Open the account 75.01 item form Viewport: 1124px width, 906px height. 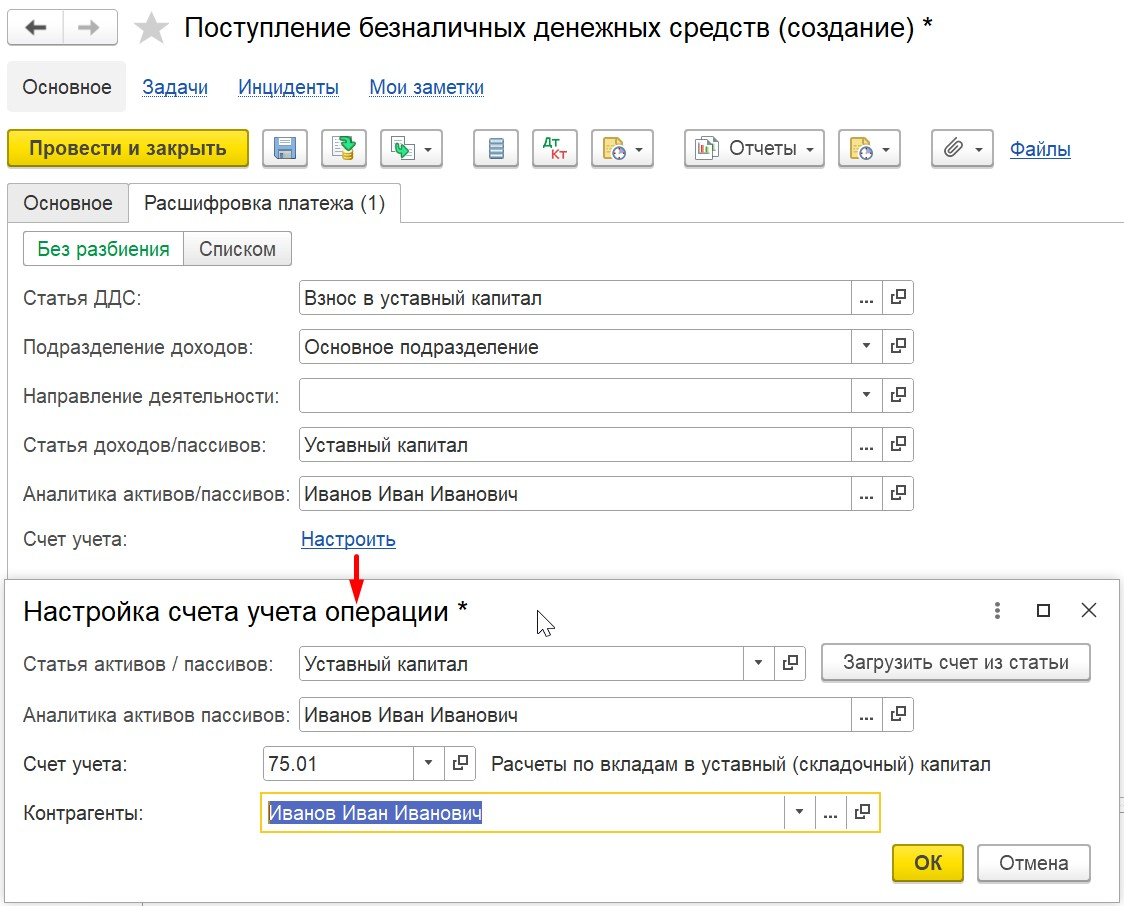tap(460, 763)
